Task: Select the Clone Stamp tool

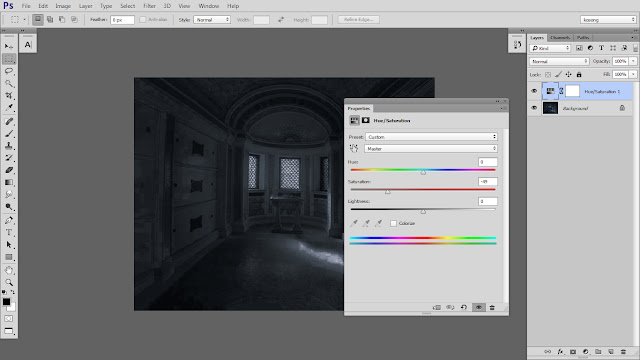Action: click(x=9, y=146)
